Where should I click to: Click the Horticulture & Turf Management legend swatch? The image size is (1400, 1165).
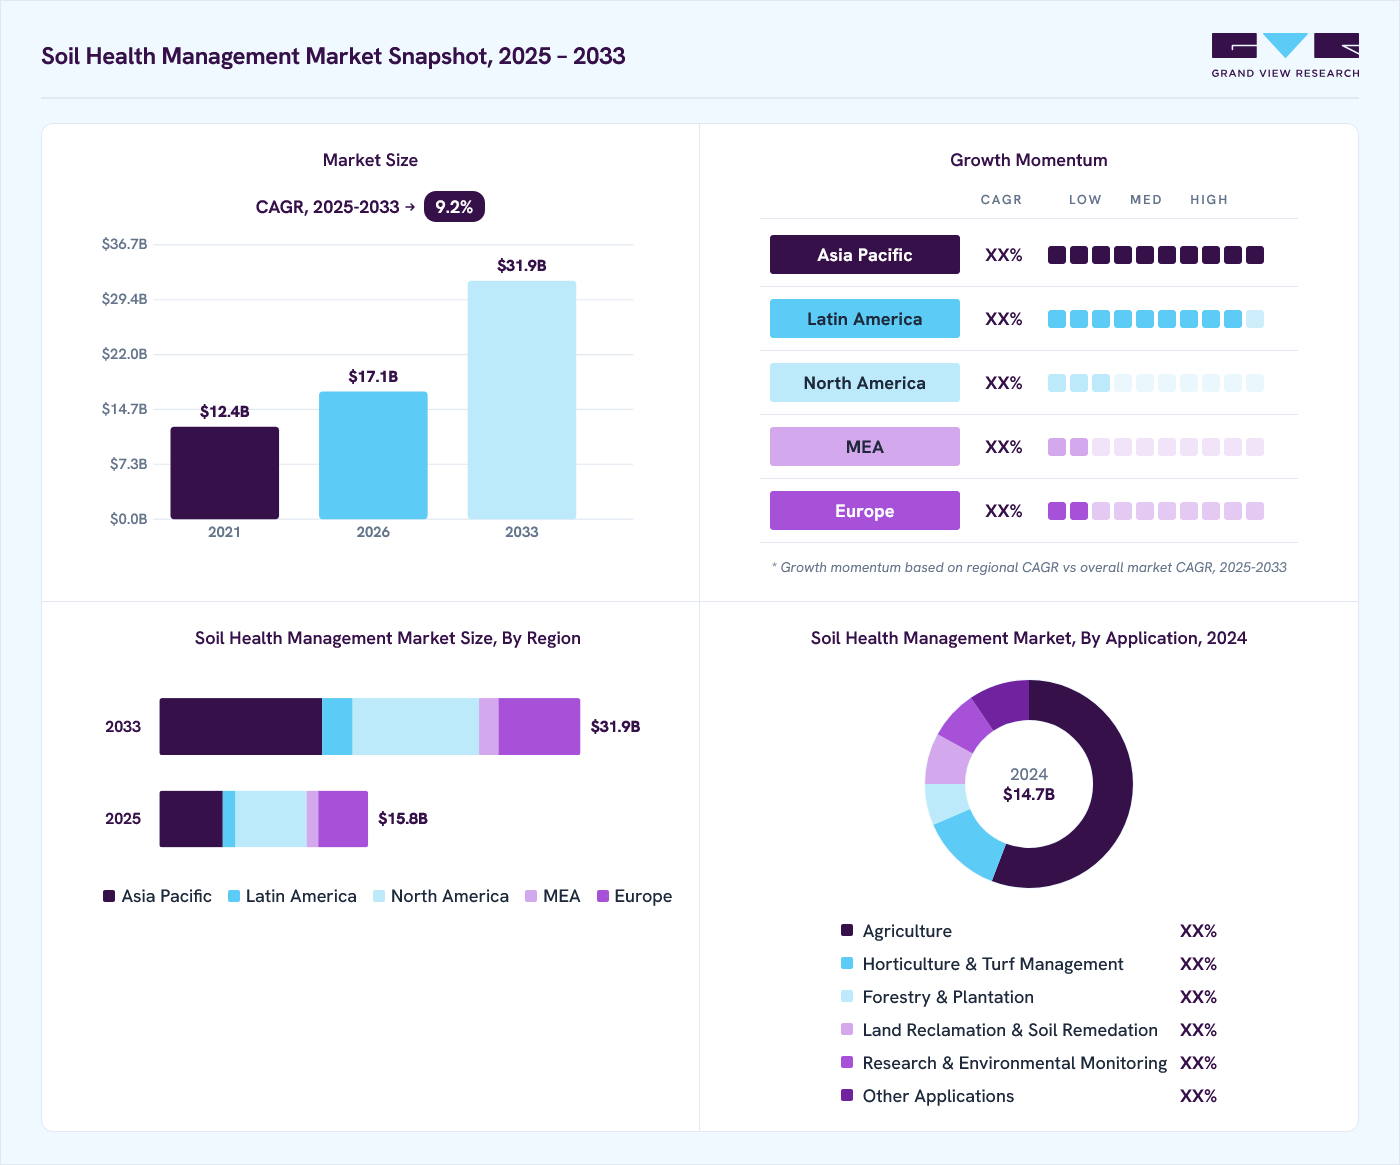pos(847,964)
